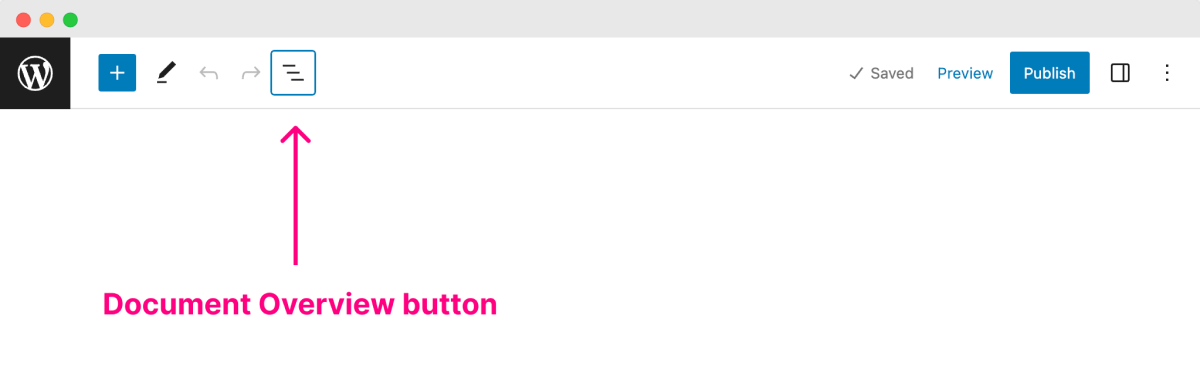
Task: Publish the post
Action: click(x=1049, y=73)
